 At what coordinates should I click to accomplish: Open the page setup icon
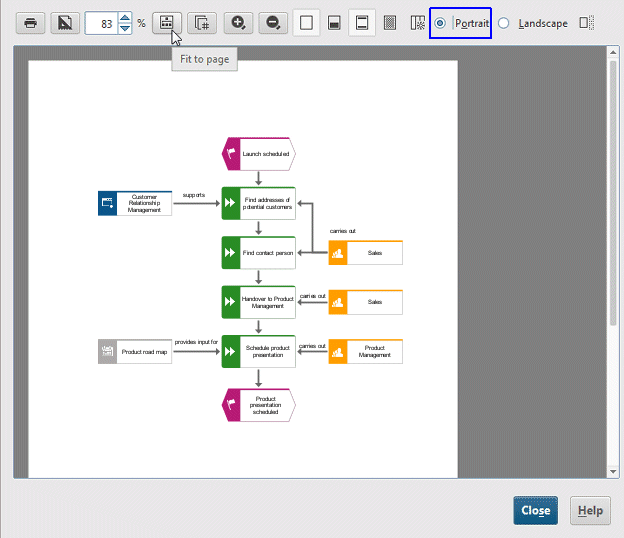pyautogui.click(x=65, y=23)
